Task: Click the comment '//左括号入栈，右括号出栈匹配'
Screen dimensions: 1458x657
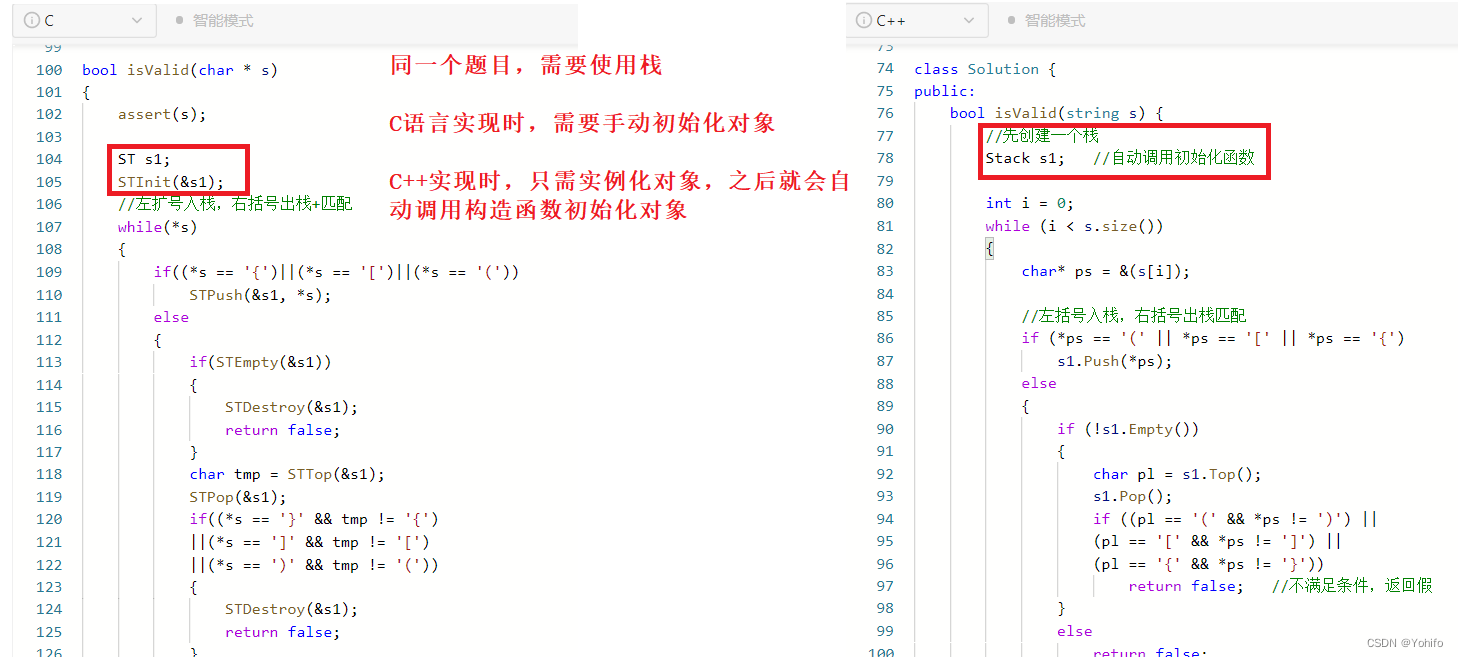Action: pos(1134,315)
